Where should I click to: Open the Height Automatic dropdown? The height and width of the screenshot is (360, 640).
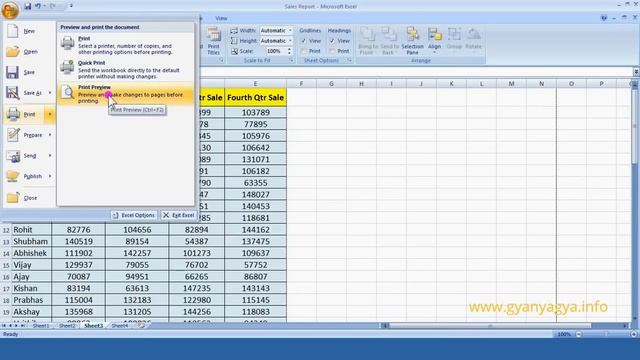(x=290, y=41)
